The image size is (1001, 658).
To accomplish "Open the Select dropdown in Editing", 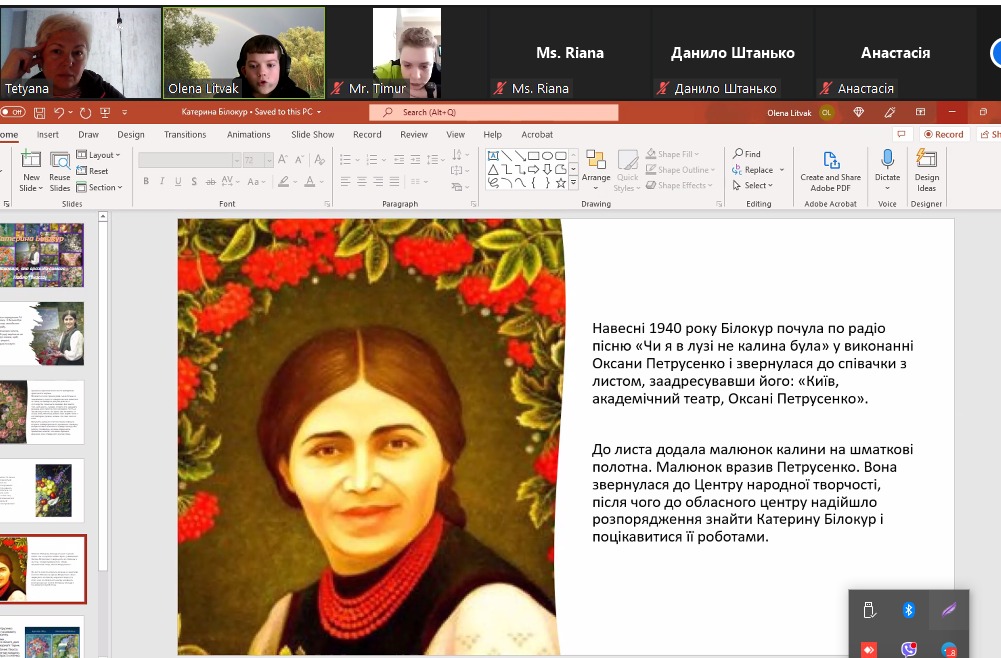I will pos(753,185).
